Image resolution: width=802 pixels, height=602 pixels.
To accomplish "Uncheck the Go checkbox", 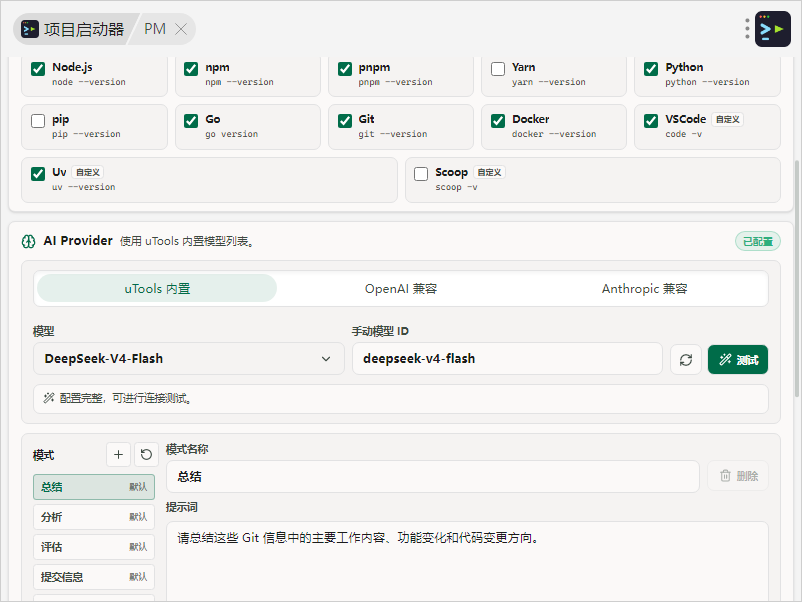I will click(x=191, y=121).
